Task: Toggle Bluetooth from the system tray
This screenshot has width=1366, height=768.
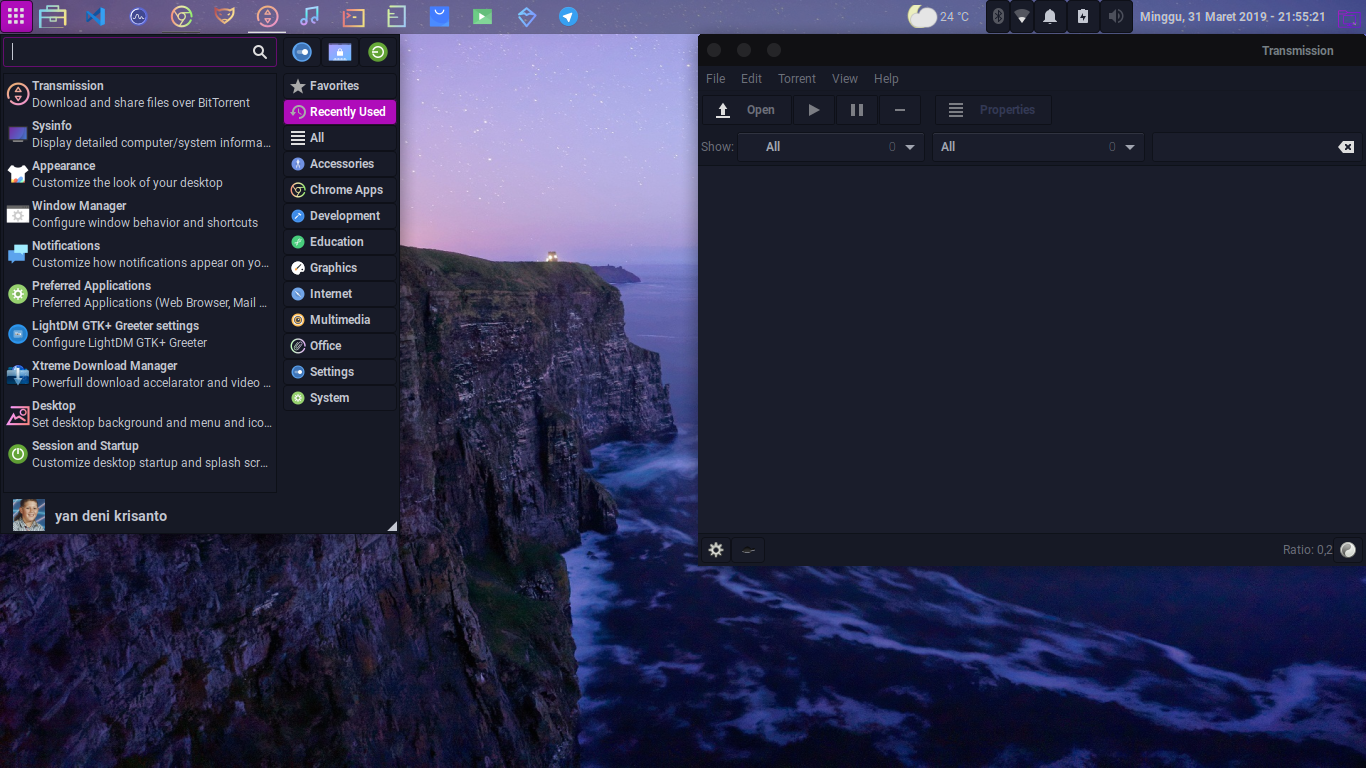Action: pos(997,16)
